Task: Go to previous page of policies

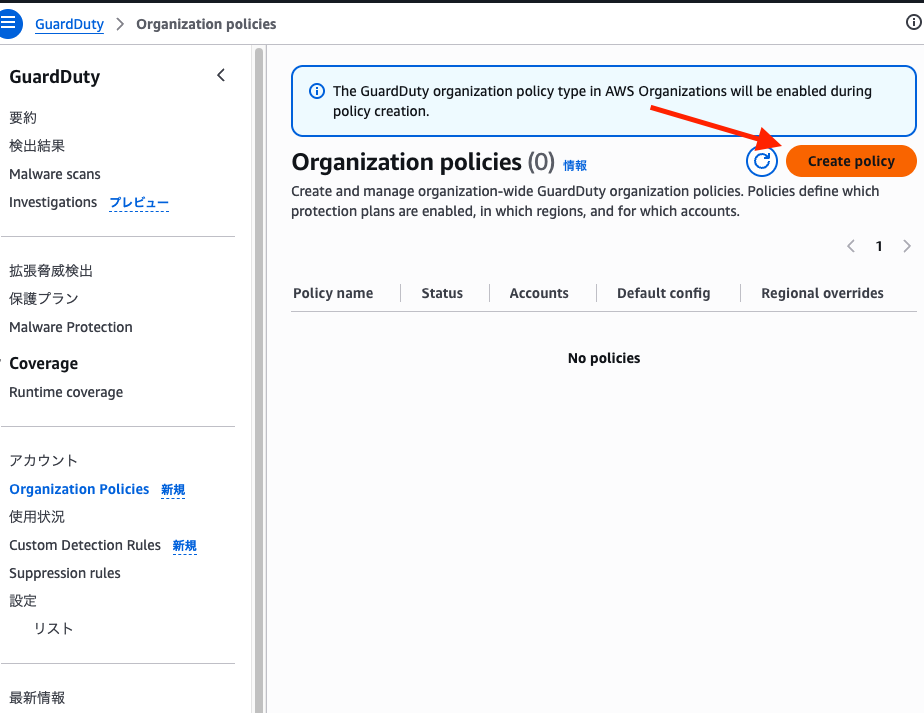Action: [x=850, y=246]
